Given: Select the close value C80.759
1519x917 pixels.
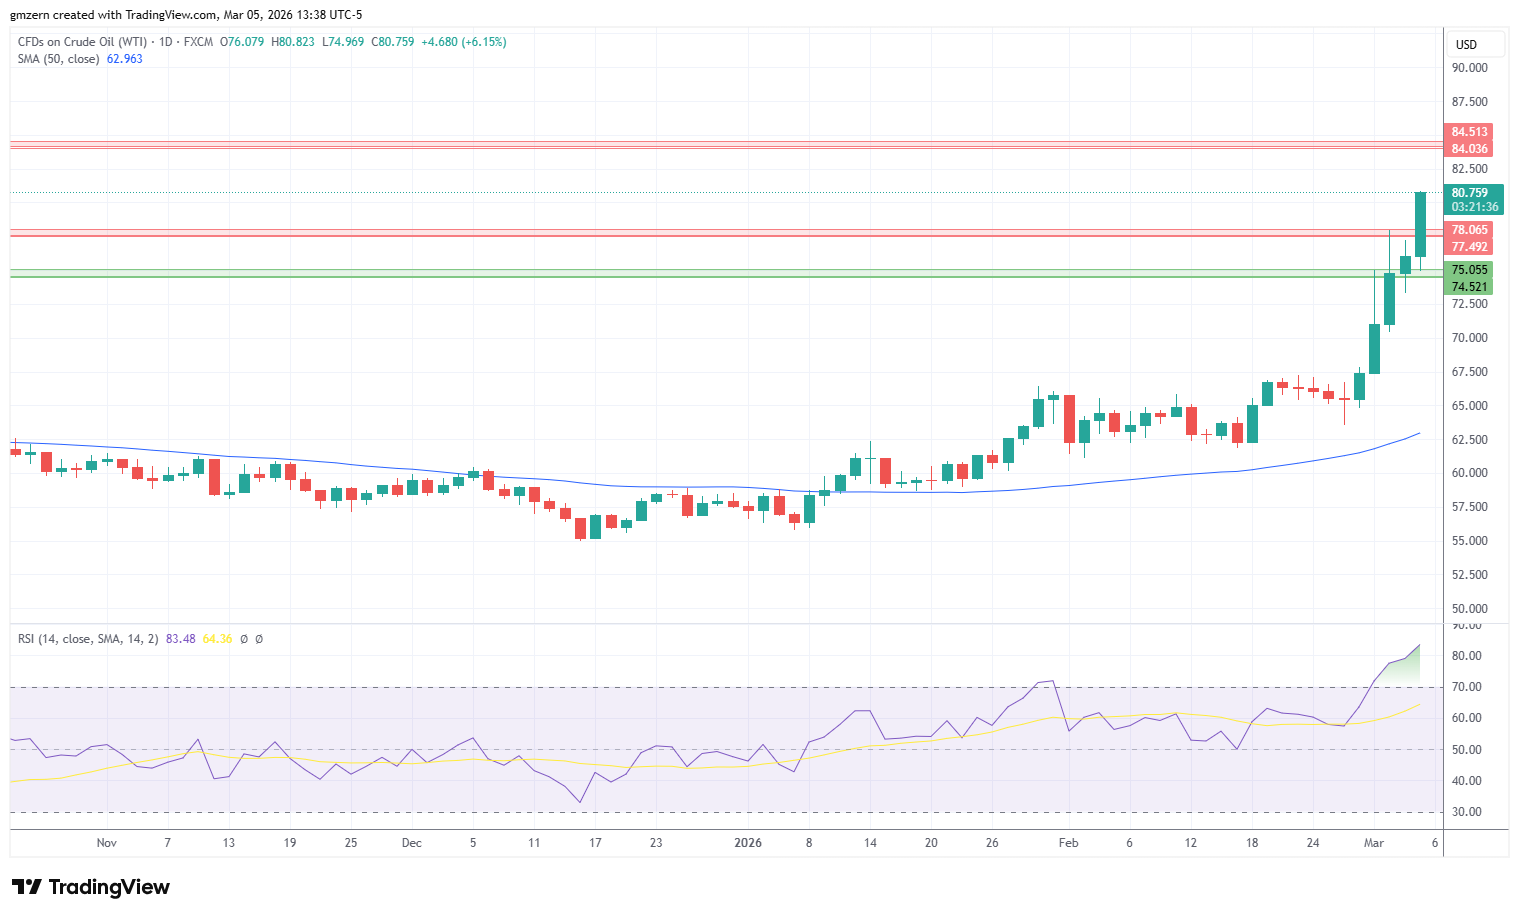Looking at the screenshot, I should (x=393, y=42).
